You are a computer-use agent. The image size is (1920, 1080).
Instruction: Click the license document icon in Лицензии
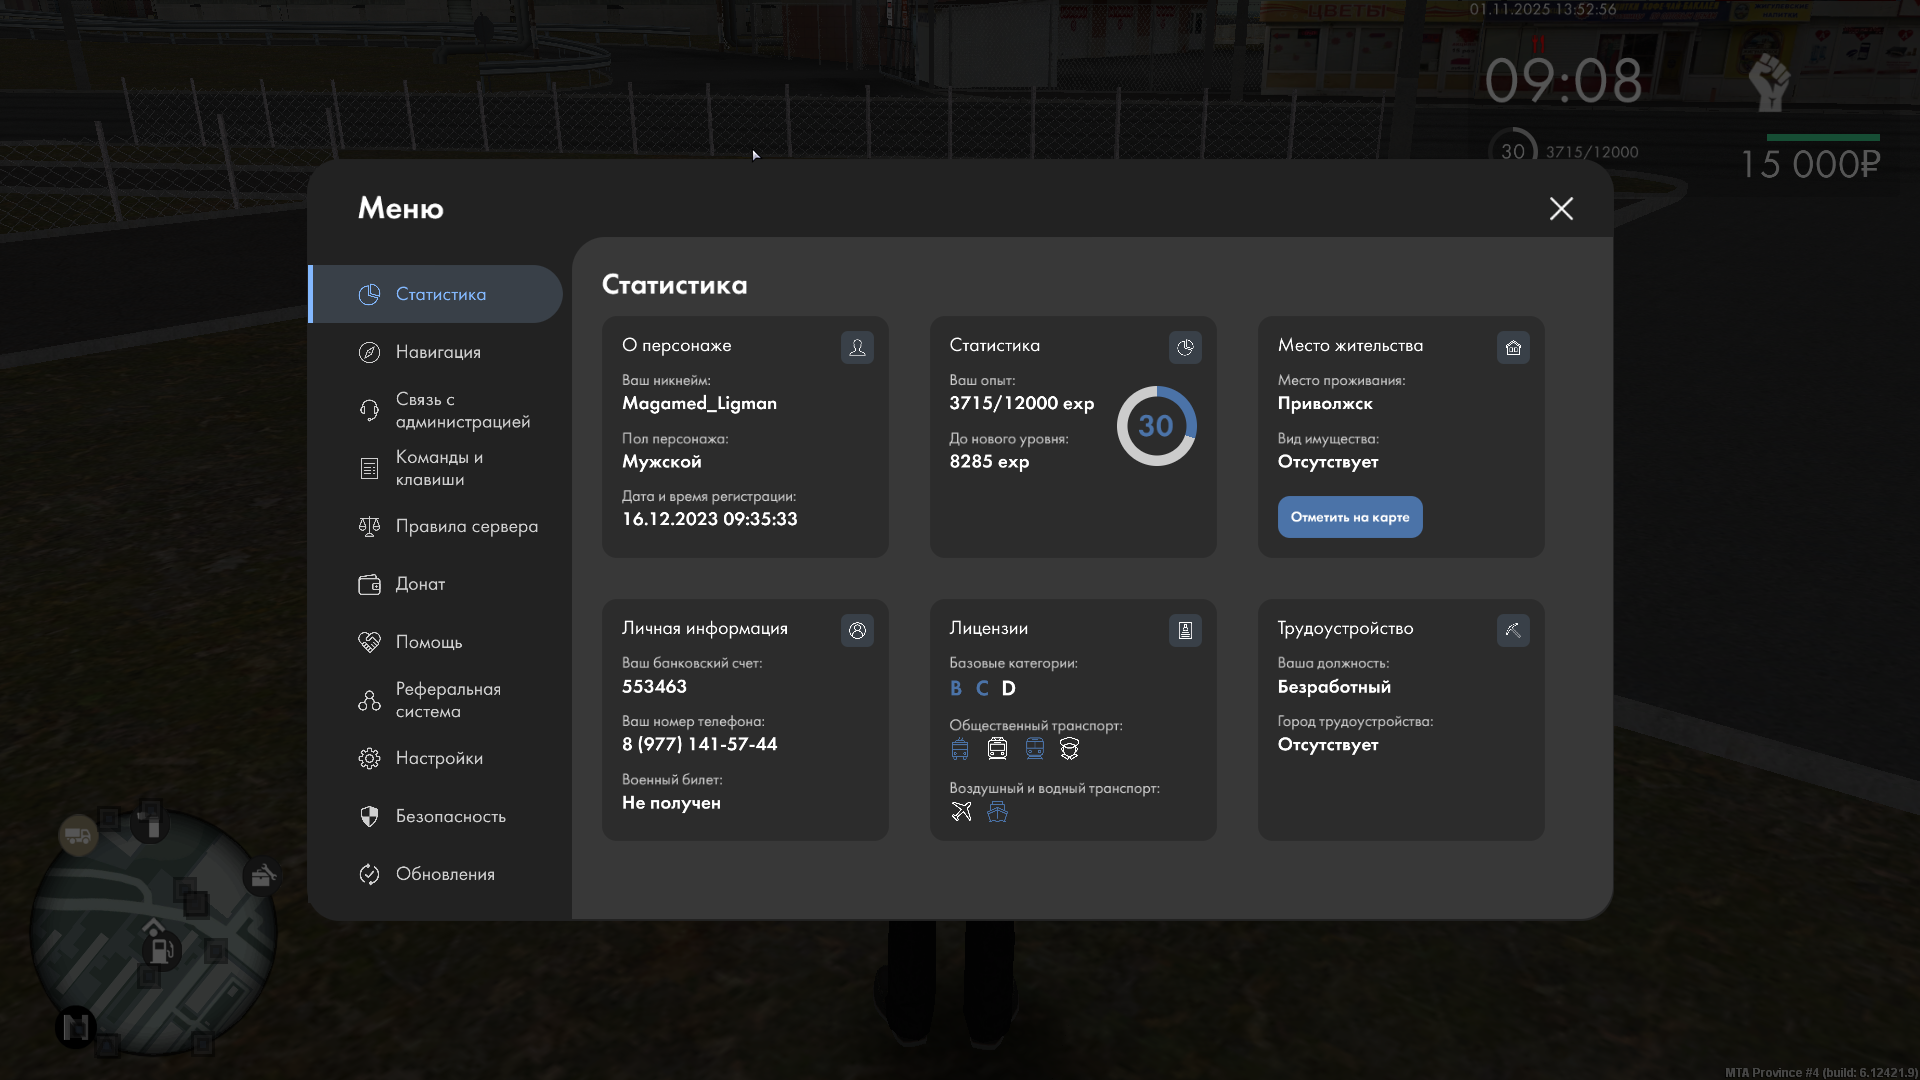tap(1185, 630)
